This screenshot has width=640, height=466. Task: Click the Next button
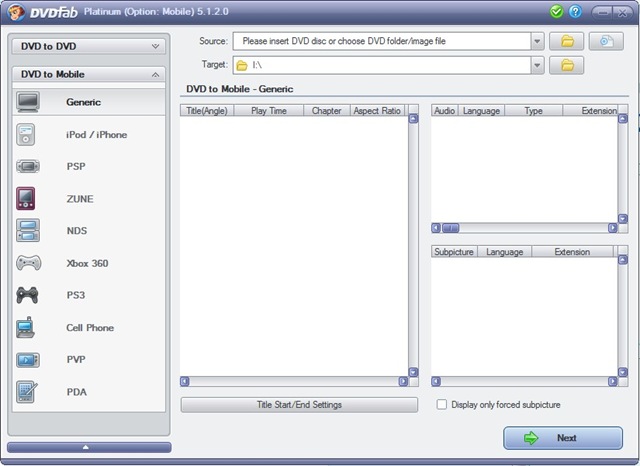563,438
